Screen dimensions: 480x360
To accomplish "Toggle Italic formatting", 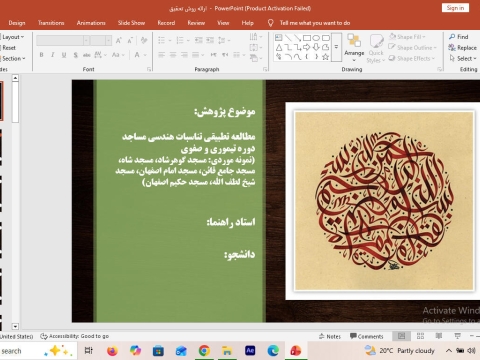I will (52, 55).
